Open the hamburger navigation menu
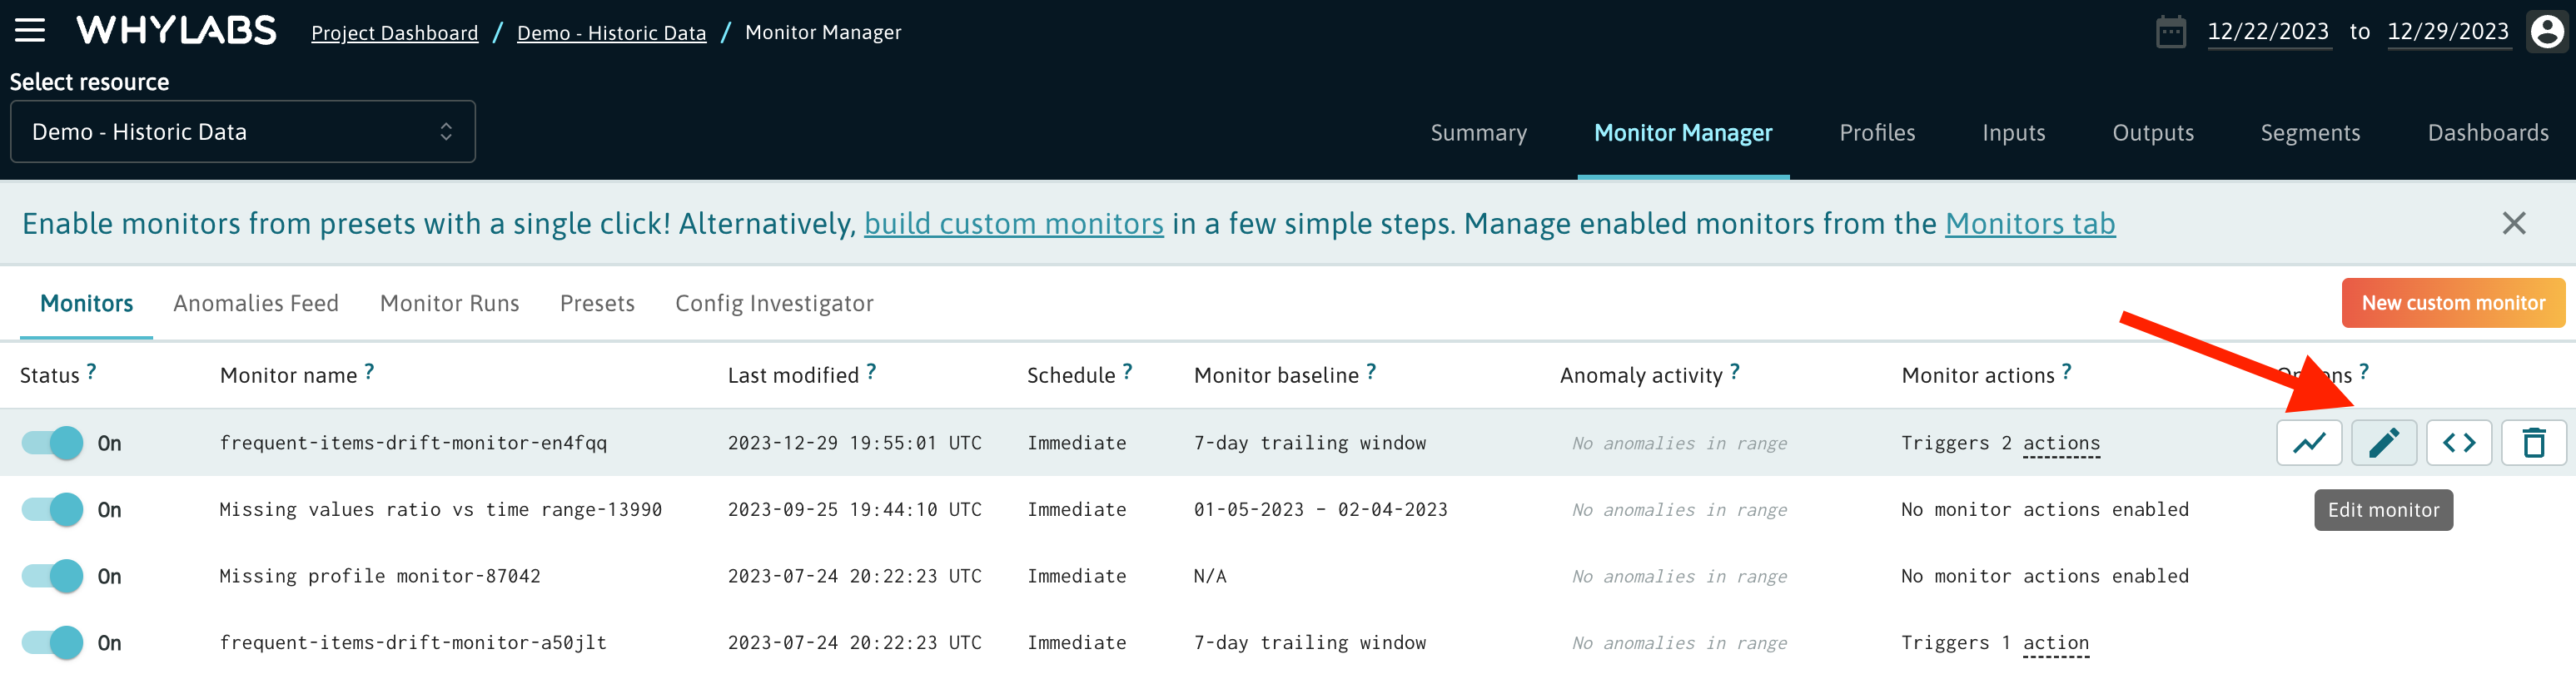The image size is (2576, 684). pyautogui.click(x=30, y=31)
